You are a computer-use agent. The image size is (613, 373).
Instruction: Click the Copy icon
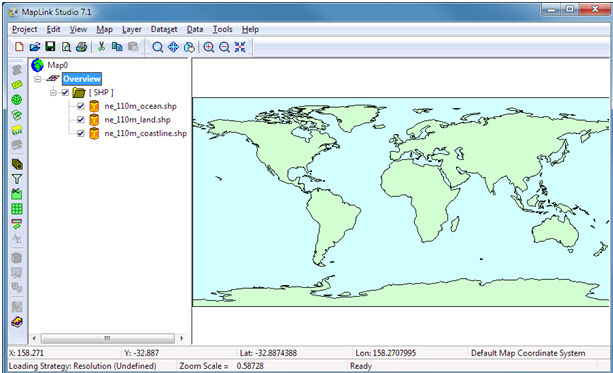pyautogui.click(x=117, y=47)
